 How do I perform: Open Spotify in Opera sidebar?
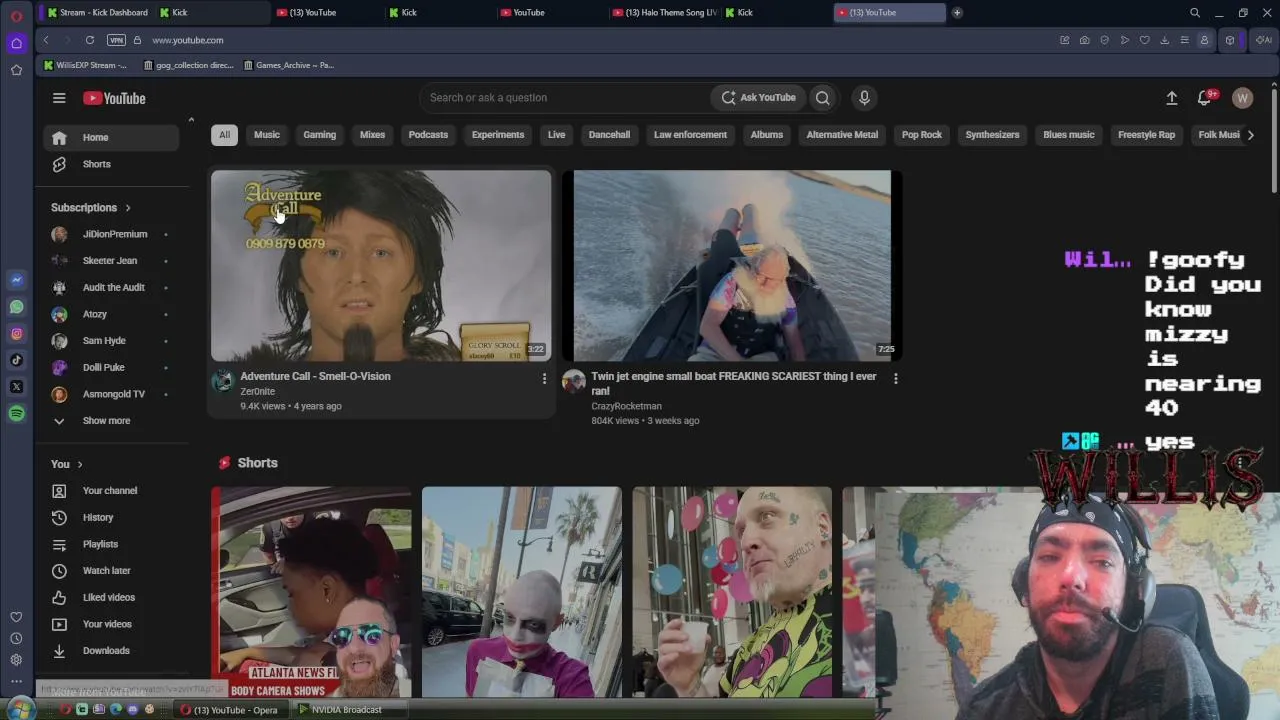(x=16, y=413)
